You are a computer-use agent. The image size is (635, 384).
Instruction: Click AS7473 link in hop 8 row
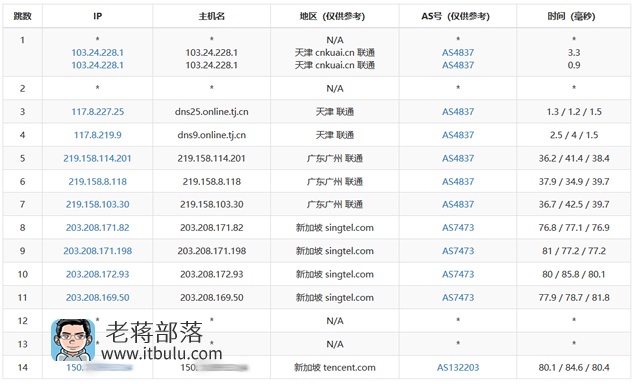[458, 228]
